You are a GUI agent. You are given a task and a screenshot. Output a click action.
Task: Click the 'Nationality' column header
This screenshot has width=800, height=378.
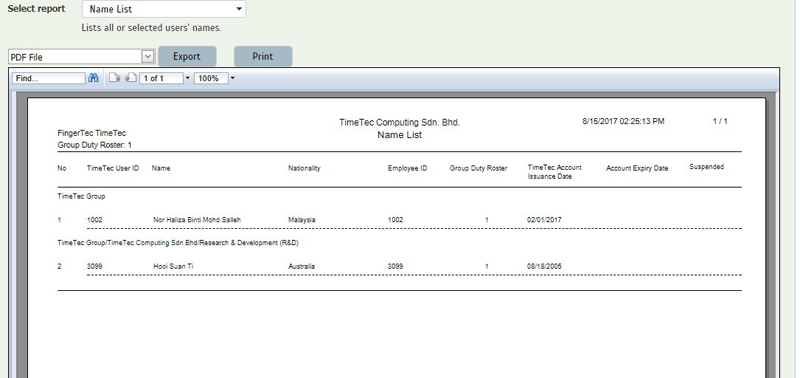click(304, 168)
